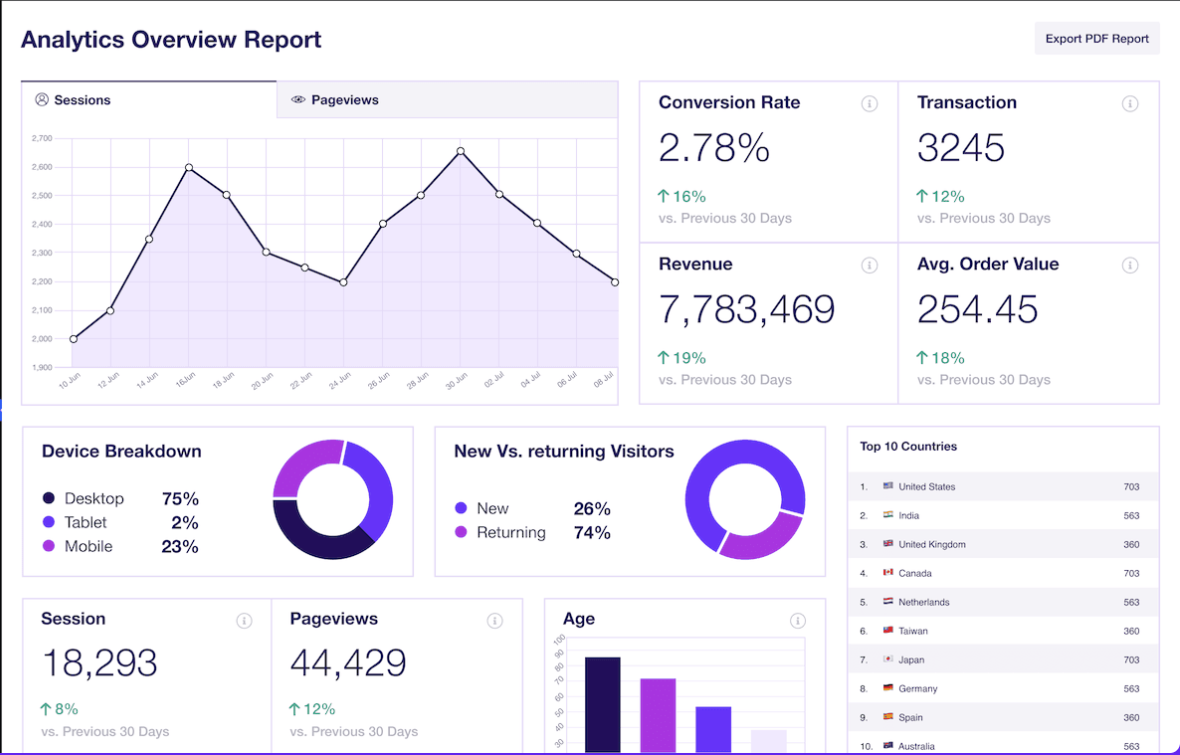This screenshot has height=755, width=1180.
Task: Click the United Kingdom flag icon
Action: 888,543
